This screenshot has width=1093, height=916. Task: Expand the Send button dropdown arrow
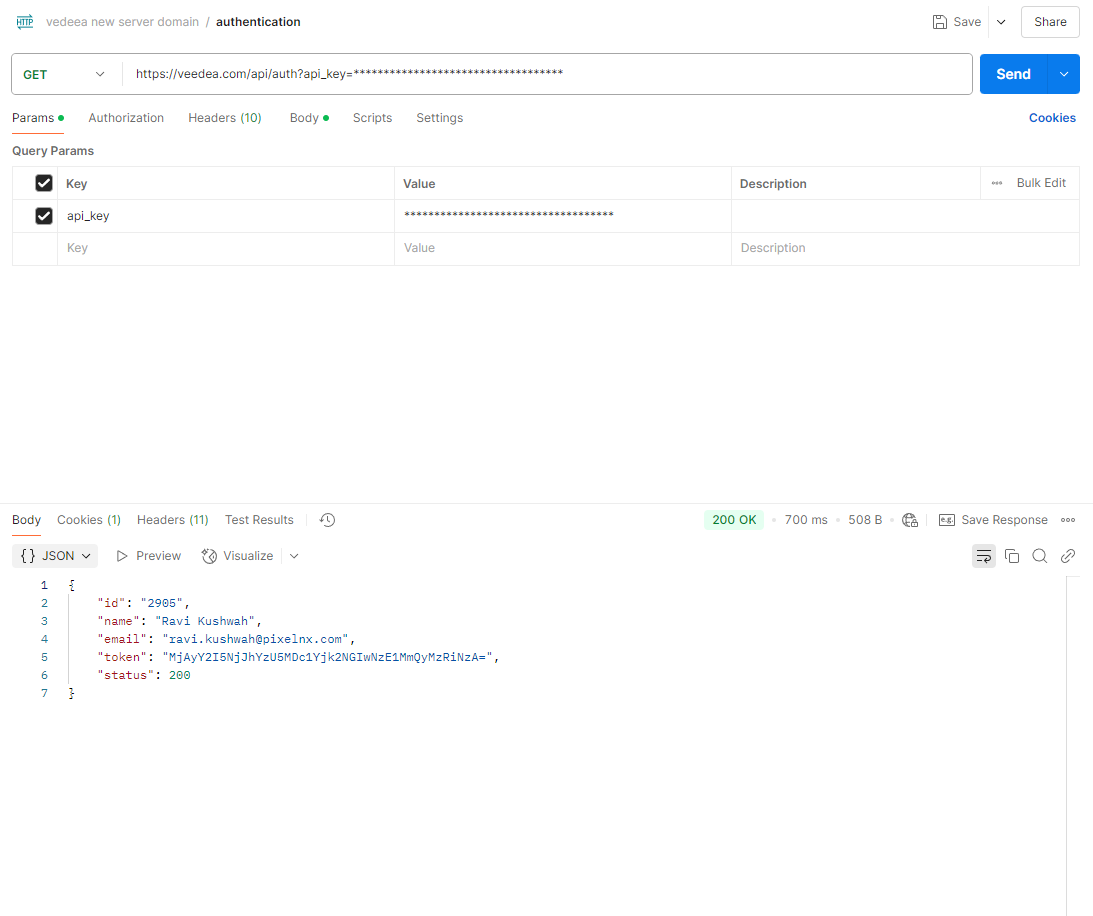pyautogui.click(x=1064, y=74)
